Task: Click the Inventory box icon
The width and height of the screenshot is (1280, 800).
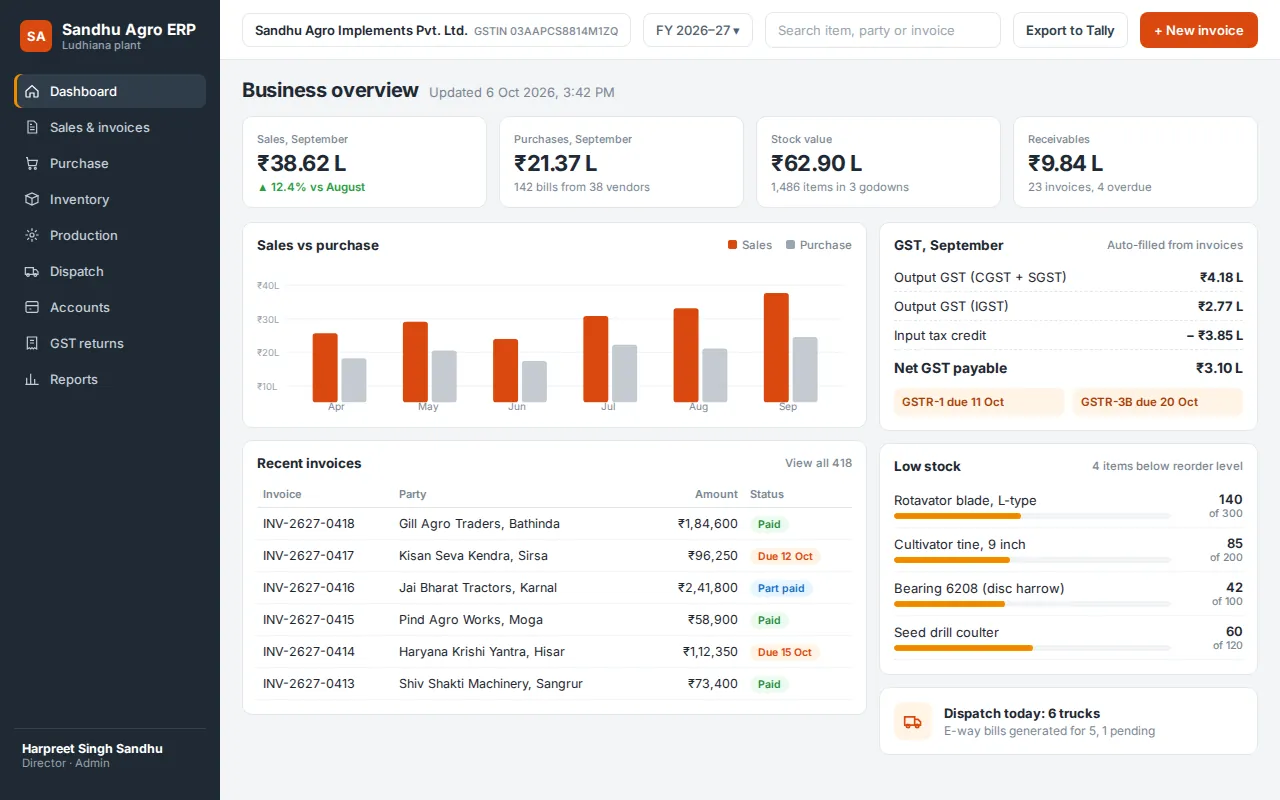Action: tap(32, 199)
